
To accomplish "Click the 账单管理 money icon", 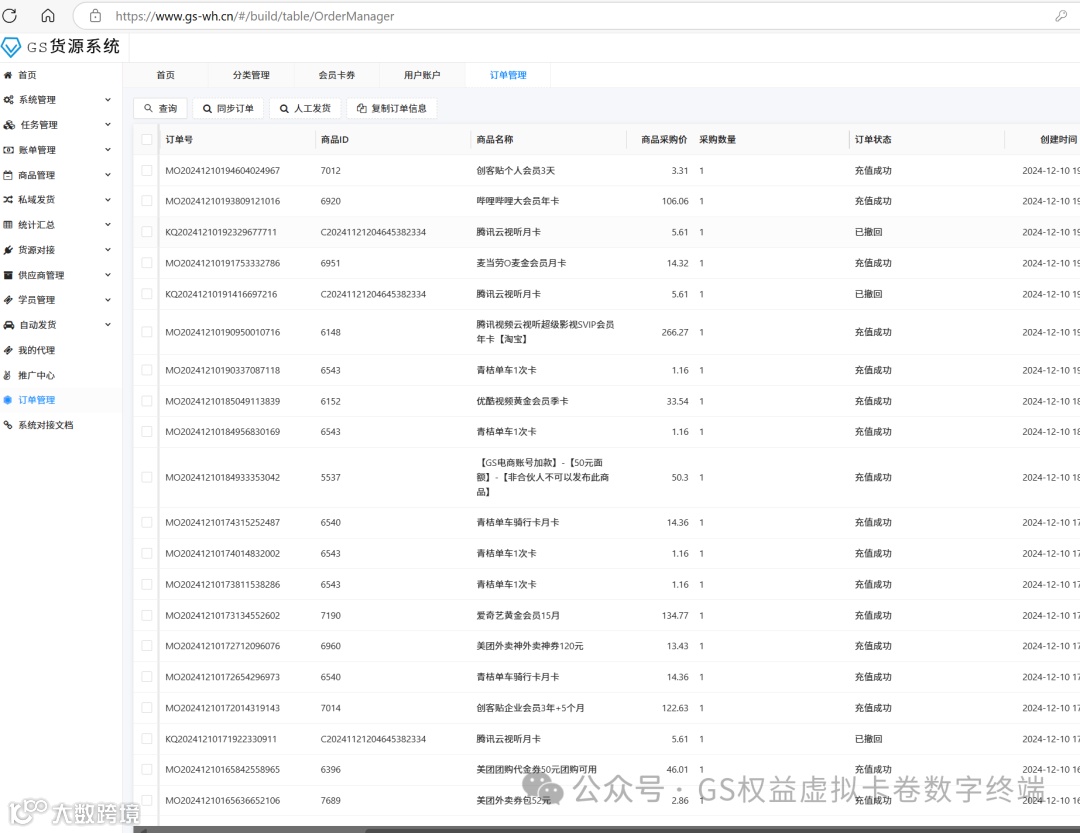I will (x=8, y=150).
